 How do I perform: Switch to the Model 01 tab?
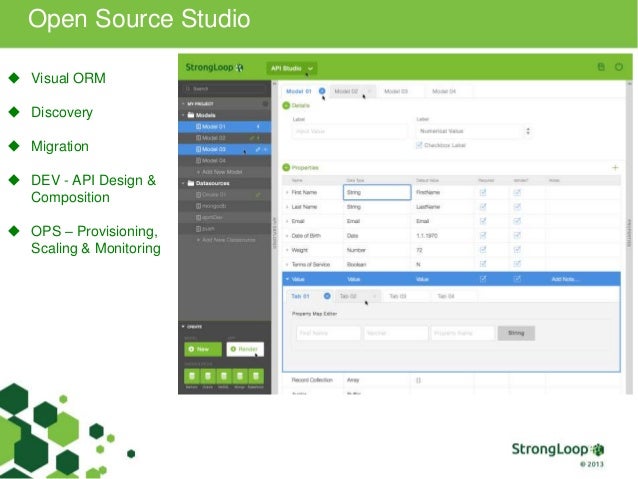299,91
